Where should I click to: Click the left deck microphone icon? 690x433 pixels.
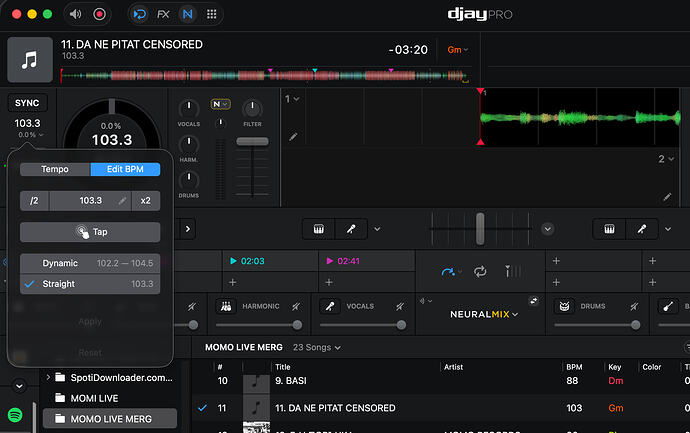coord(351,229)
